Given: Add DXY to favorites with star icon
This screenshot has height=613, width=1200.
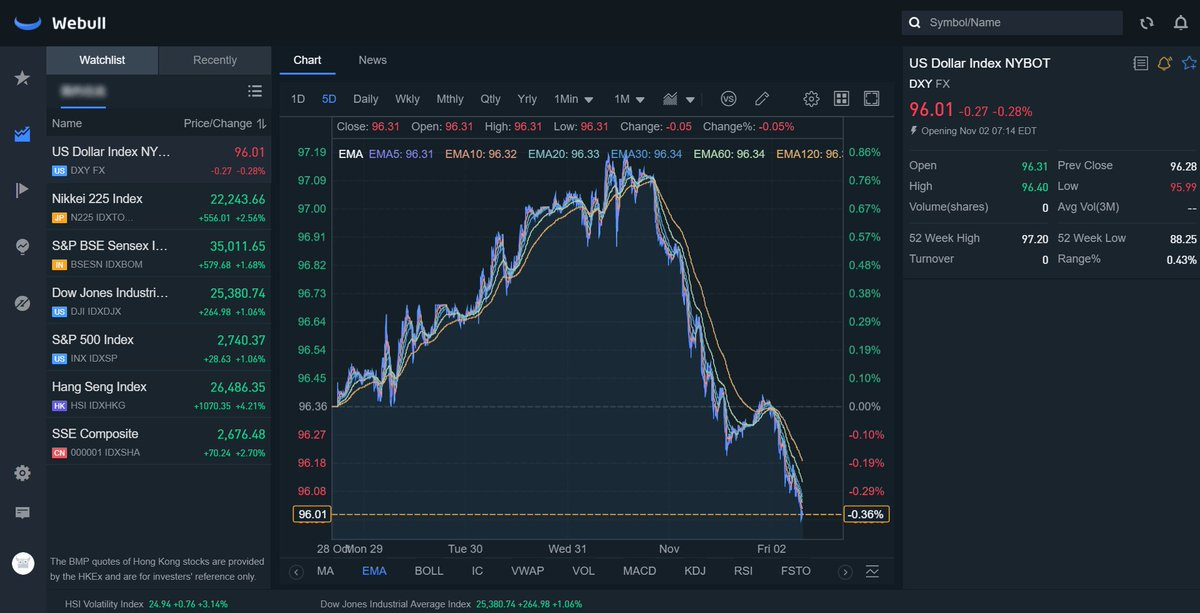Looking at the screenshot, I should [1189, 63].
